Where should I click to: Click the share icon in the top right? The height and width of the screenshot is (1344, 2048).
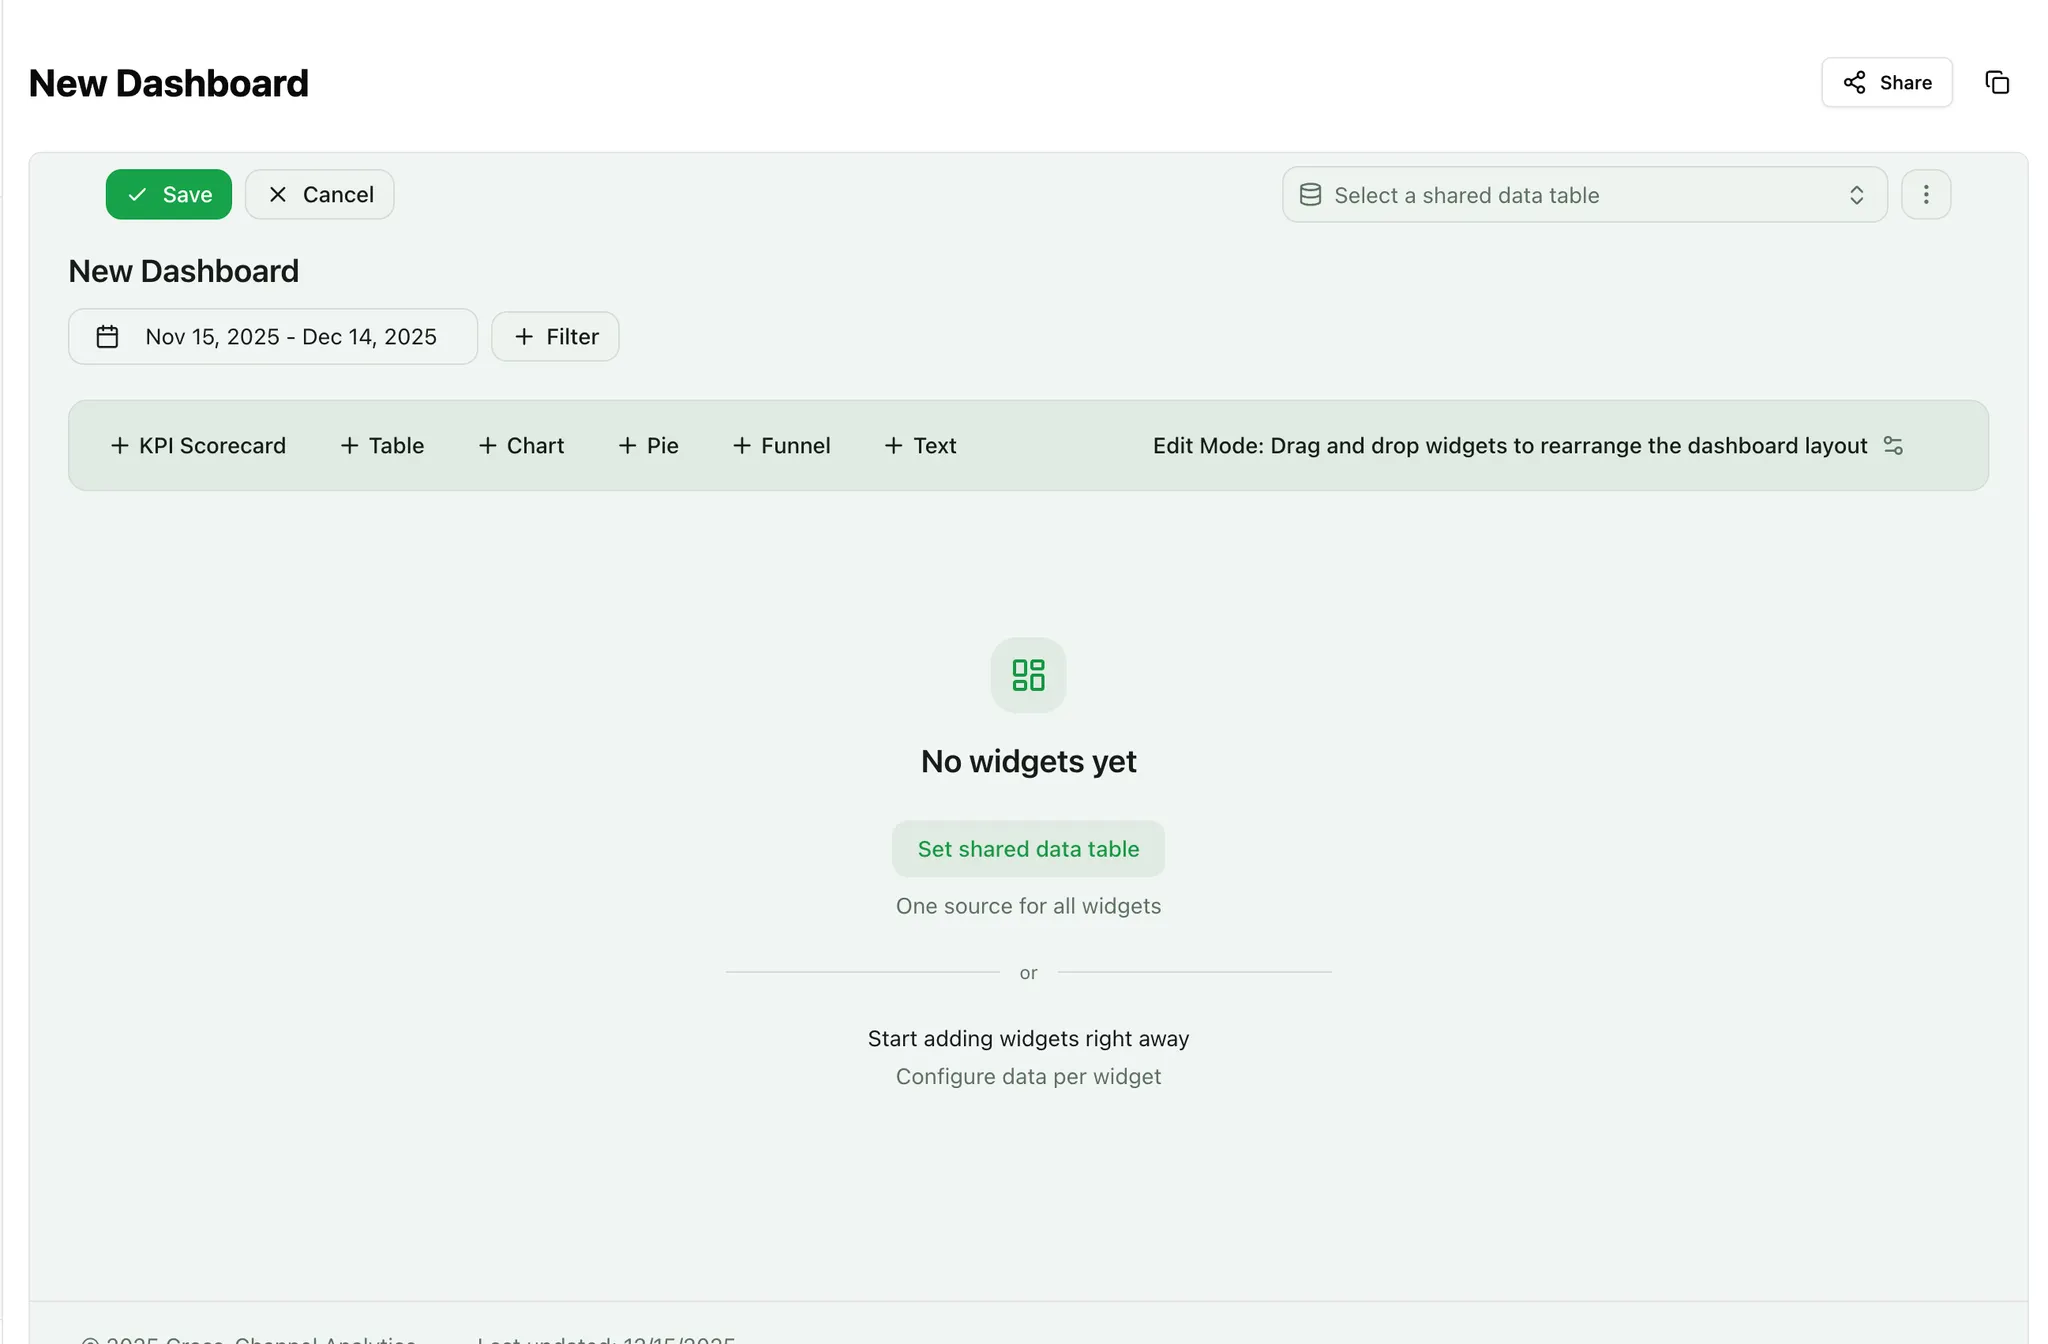coord(1855,83)
